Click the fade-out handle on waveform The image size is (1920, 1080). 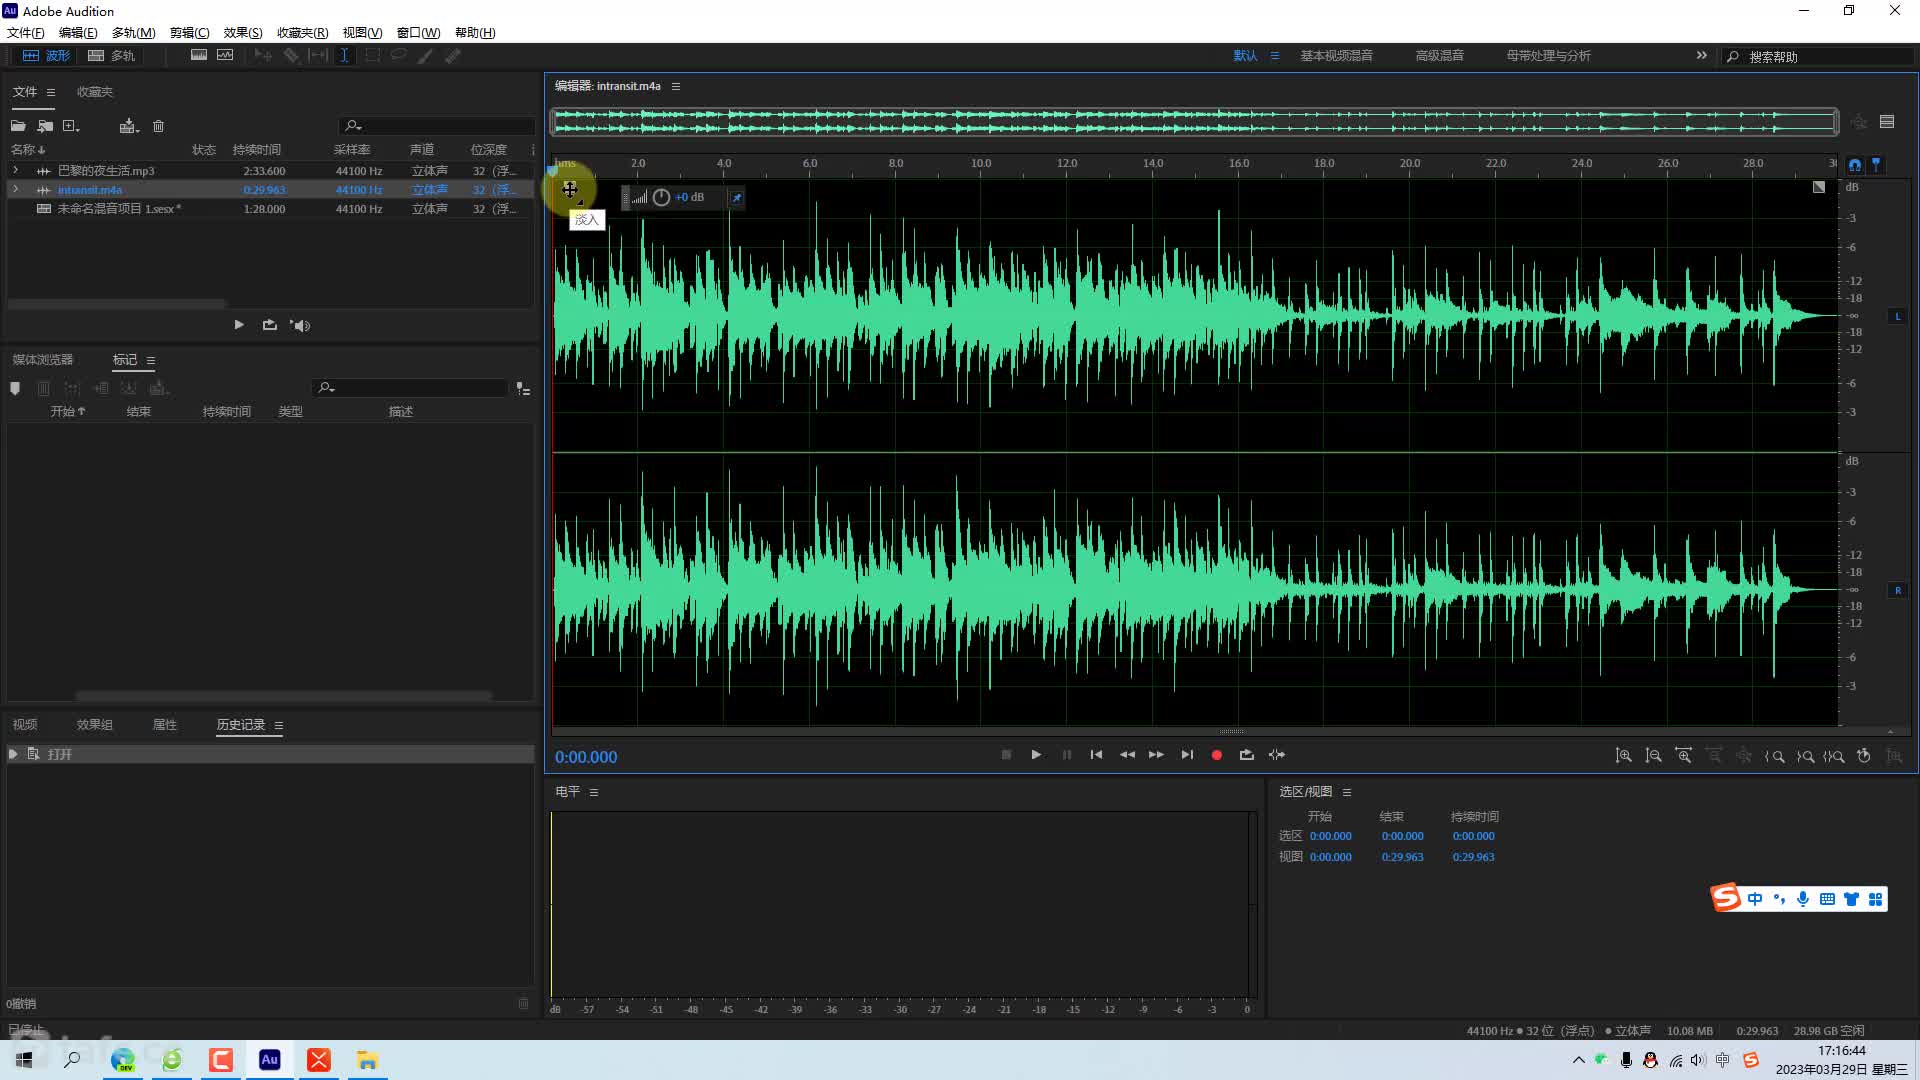click(x=1819, y=187)
